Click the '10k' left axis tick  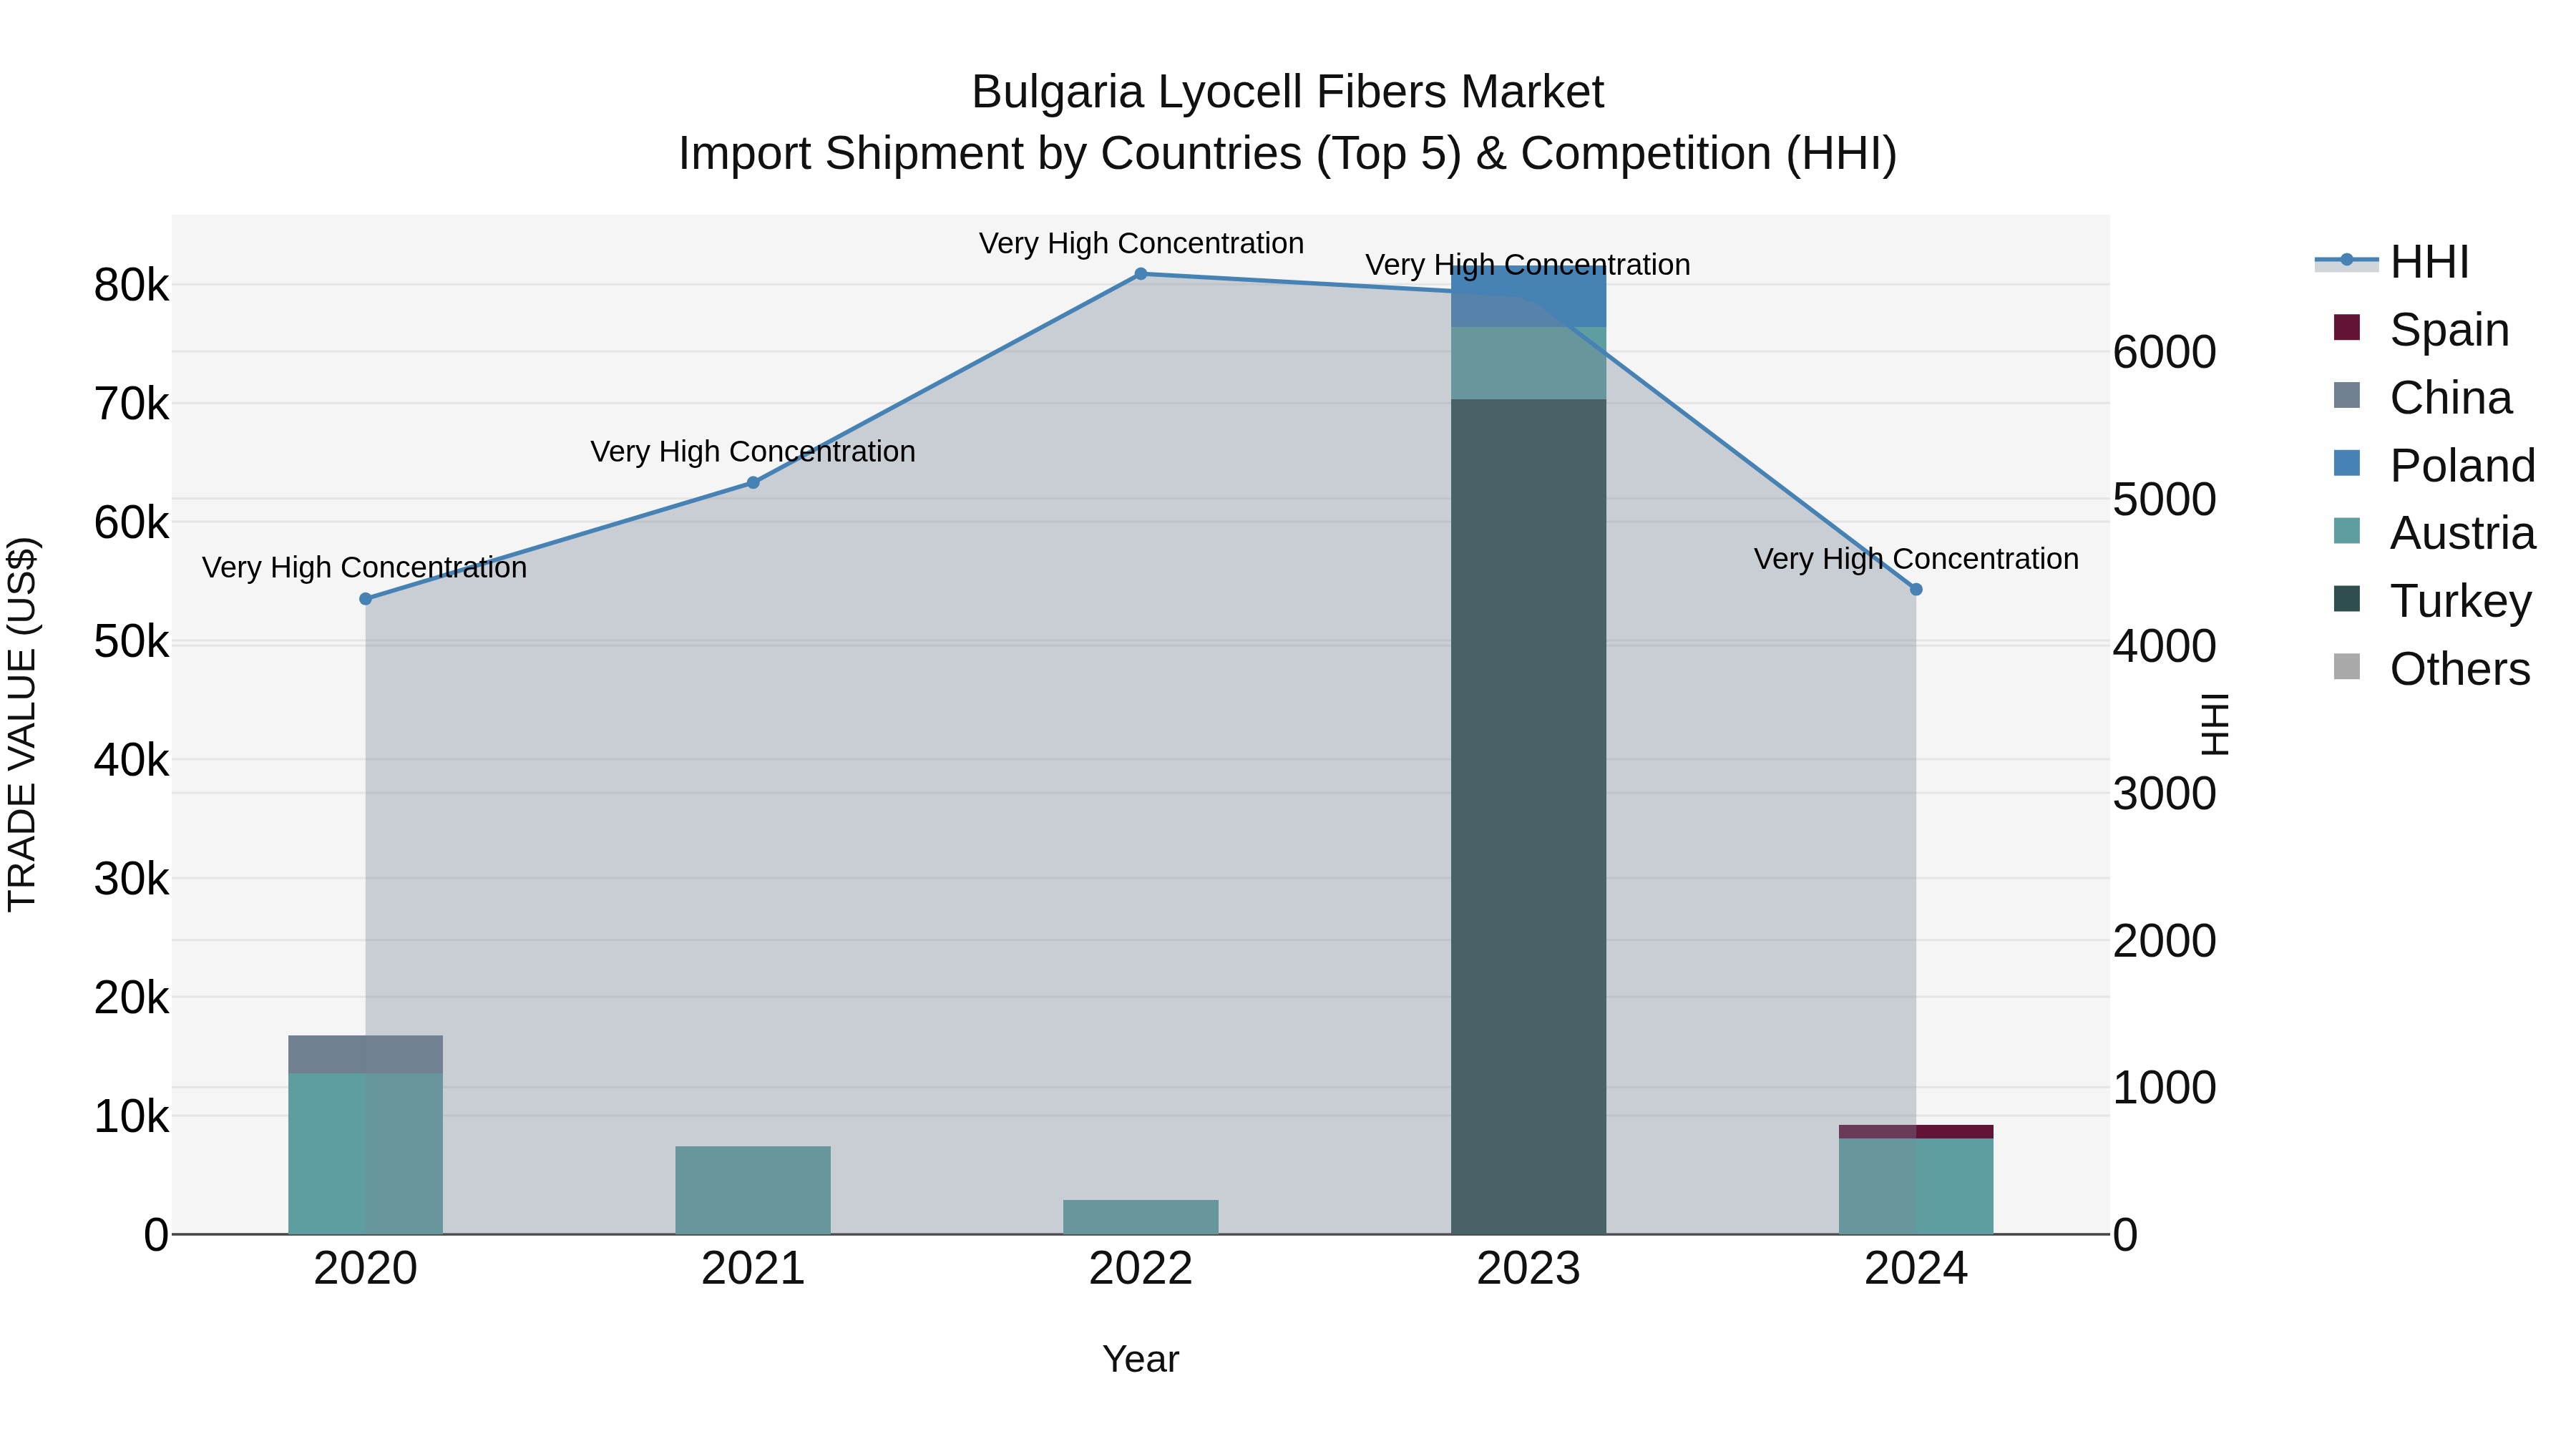(x=132, y=1117)
